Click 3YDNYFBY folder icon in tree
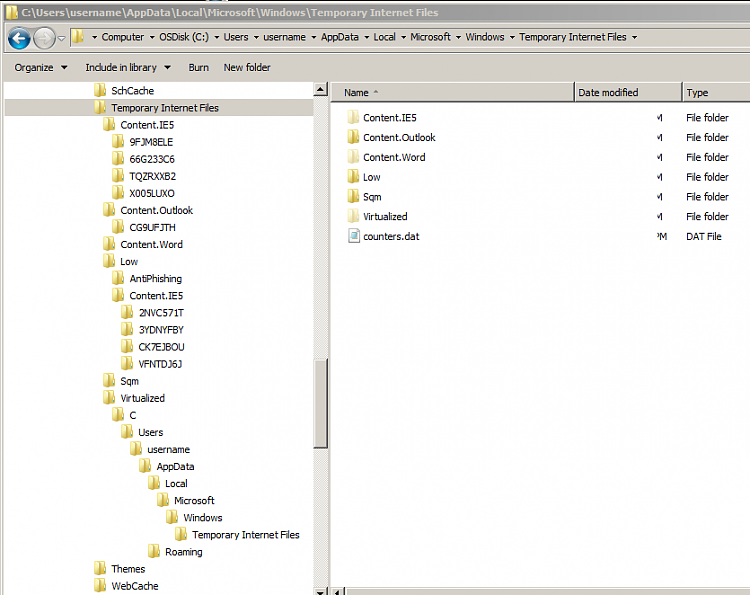The image size is (750, 595). coord(127,330)
